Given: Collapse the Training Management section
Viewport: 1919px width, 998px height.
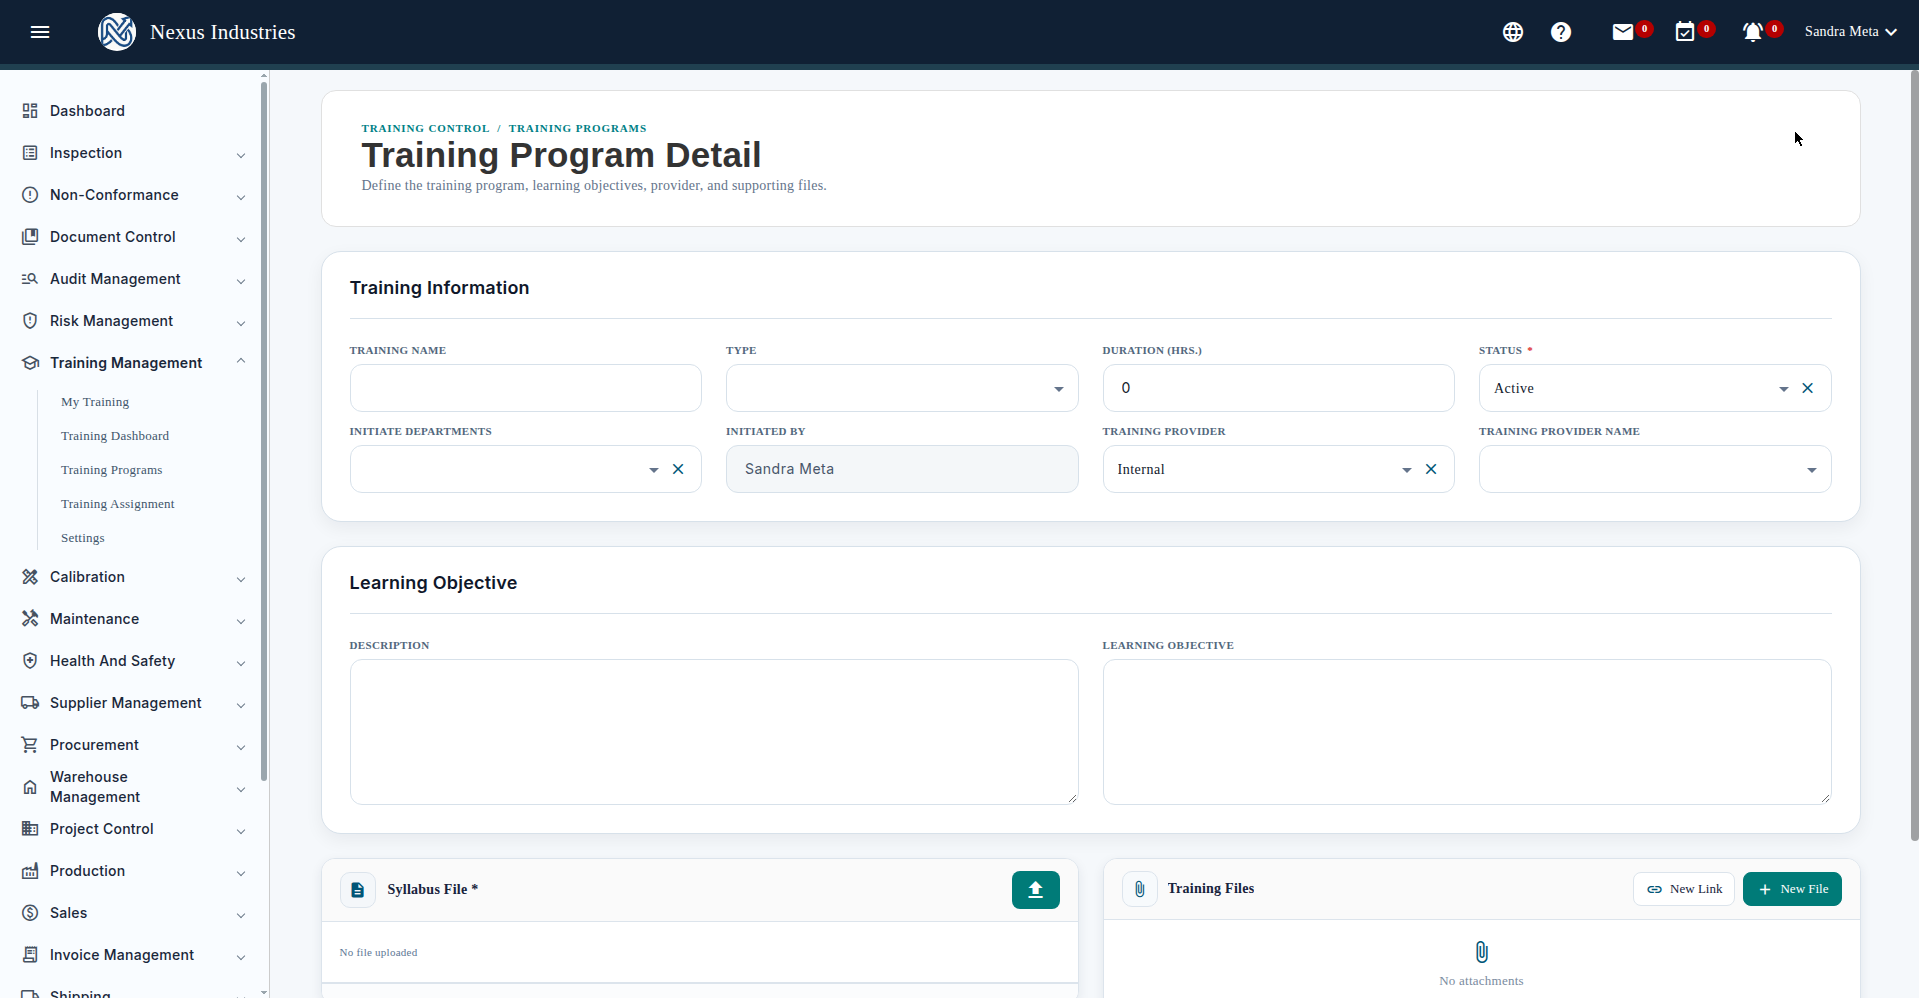Looking at the screenshot, I should (241, 361).
